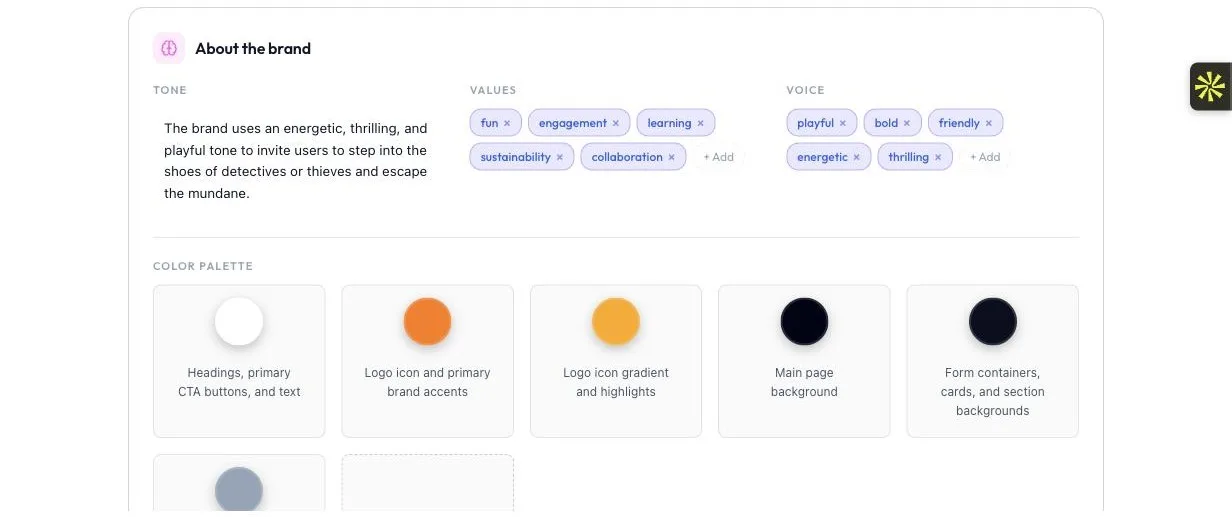Remove the "fun" value tag

507,123
